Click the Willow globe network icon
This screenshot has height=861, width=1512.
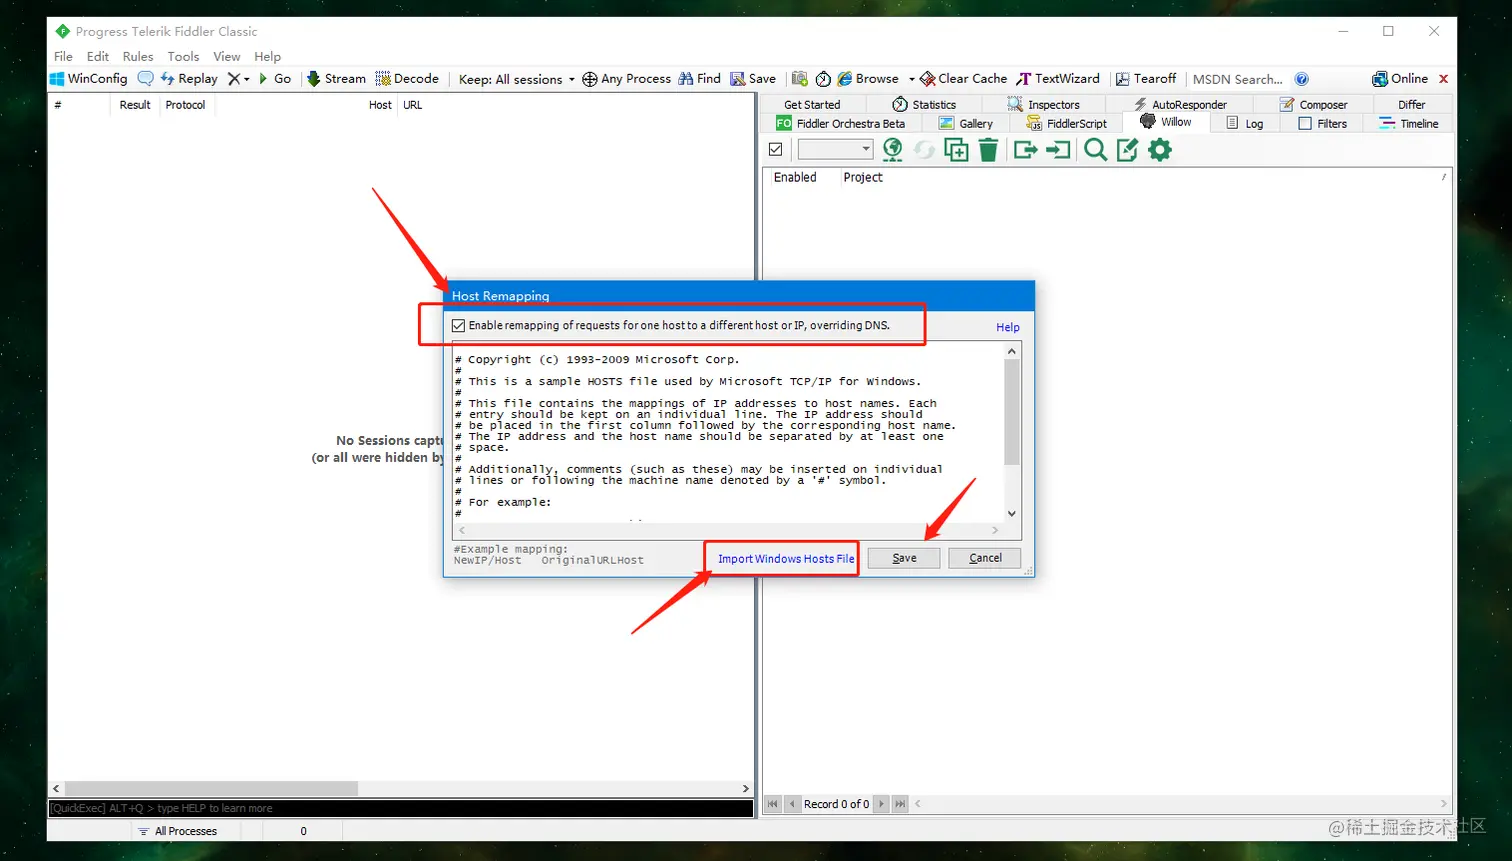pos(892,149)
